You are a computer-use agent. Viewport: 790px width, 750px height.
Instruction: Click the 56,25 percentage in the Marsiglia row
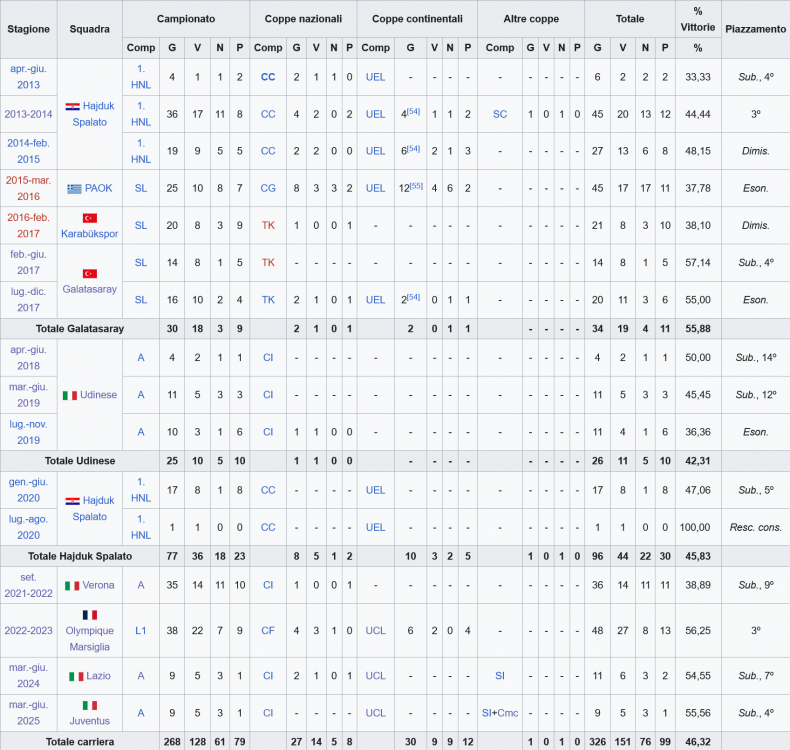[698, 631]
